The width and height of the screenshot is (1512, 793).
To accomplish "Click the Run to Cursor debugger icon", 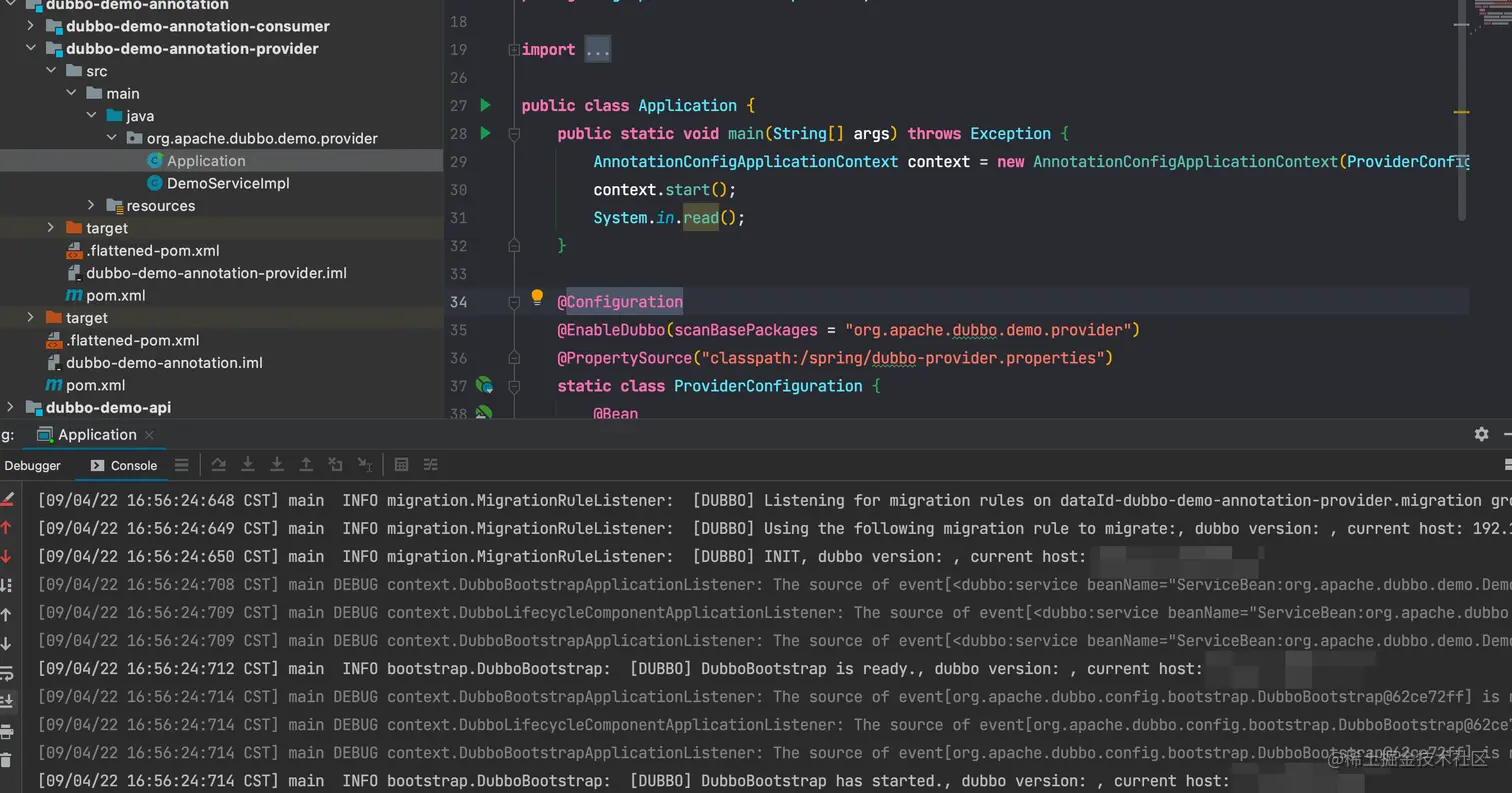I will pyautogui.click(x=365, y=465).
